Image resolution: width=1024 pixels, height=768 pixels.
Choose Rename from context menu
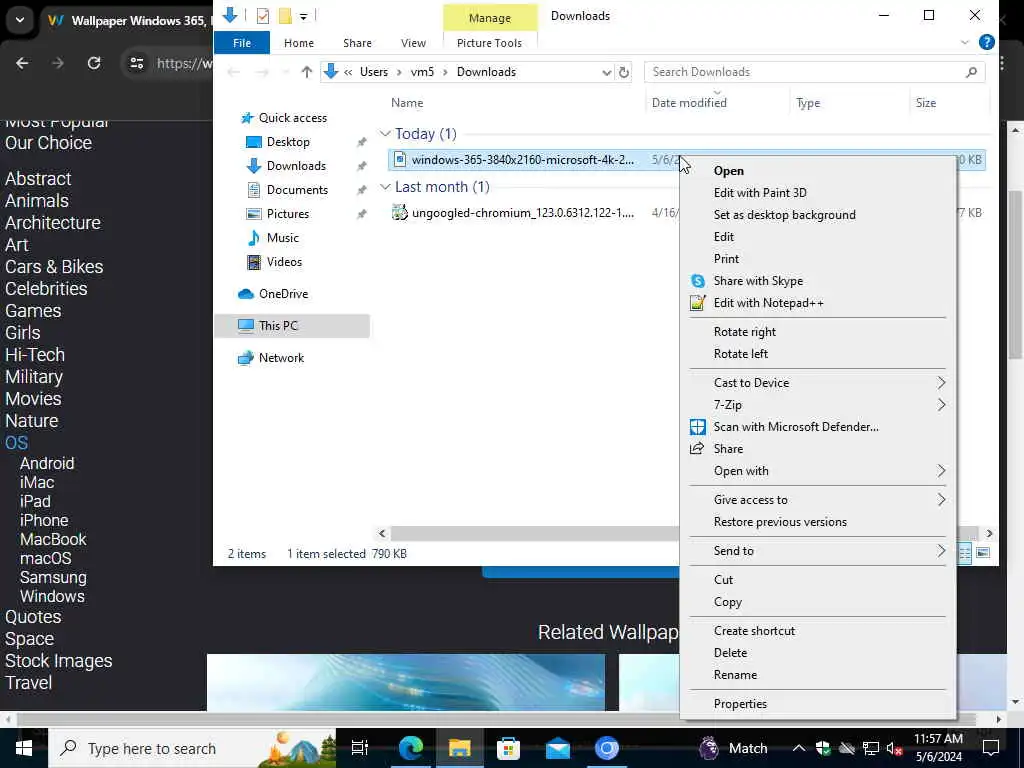(735, 675)
